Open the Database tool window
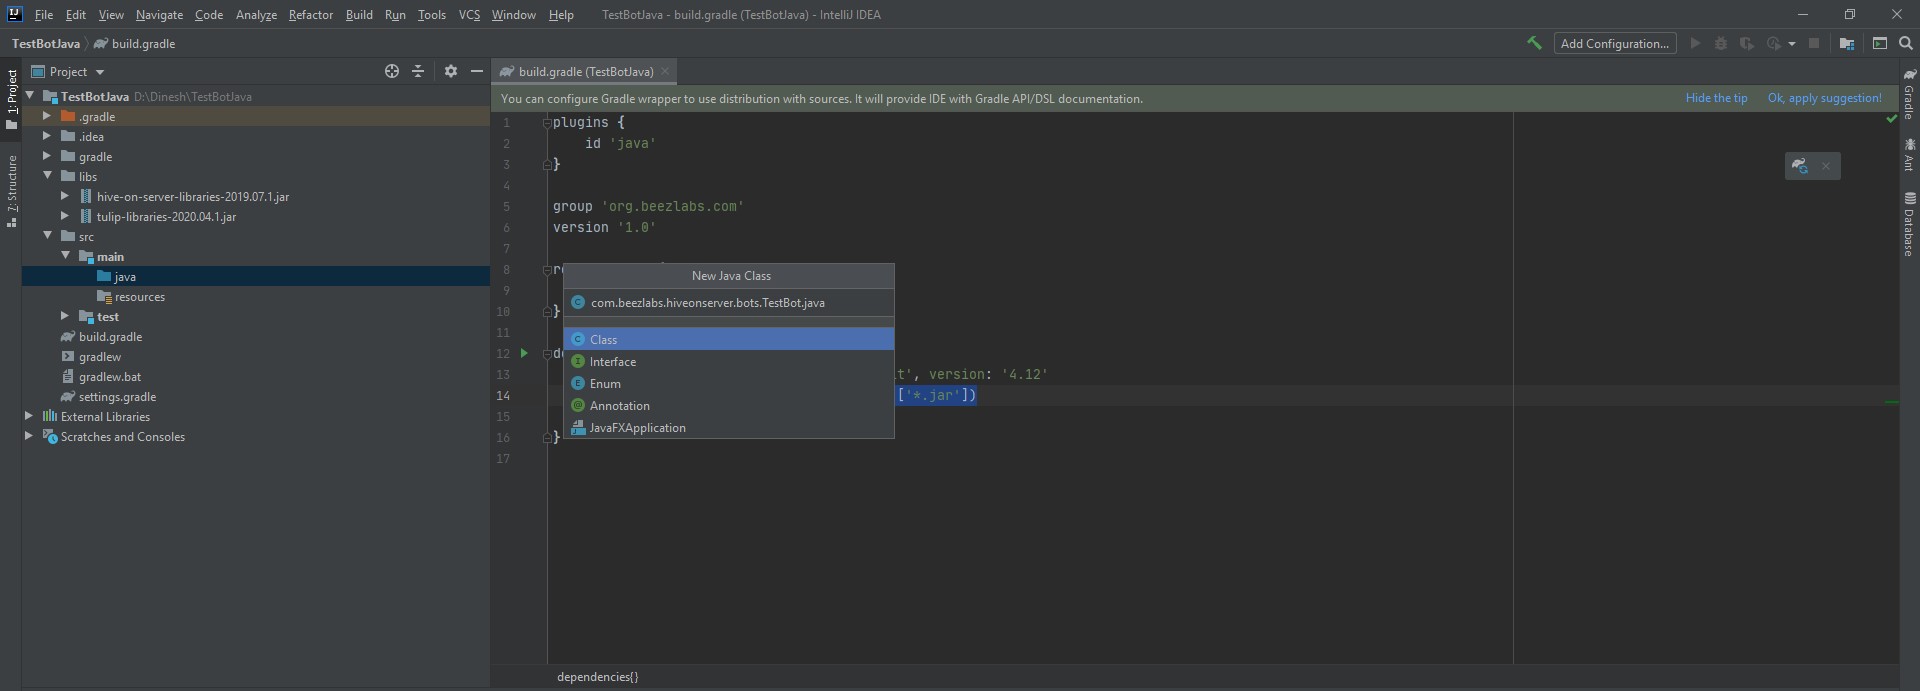The width and height of the screenshot is (1920, 691). pyautogui.click(x=1909, y=224)
